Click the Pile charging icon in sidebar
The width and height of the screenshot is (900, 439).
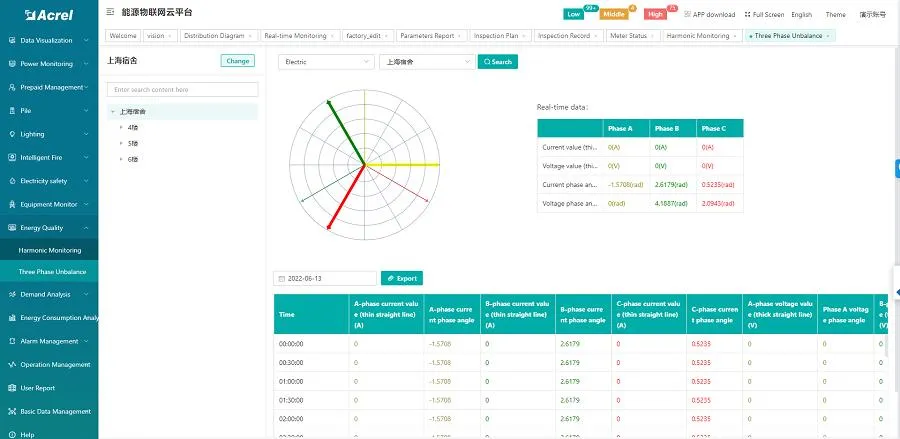pos(12,110)
